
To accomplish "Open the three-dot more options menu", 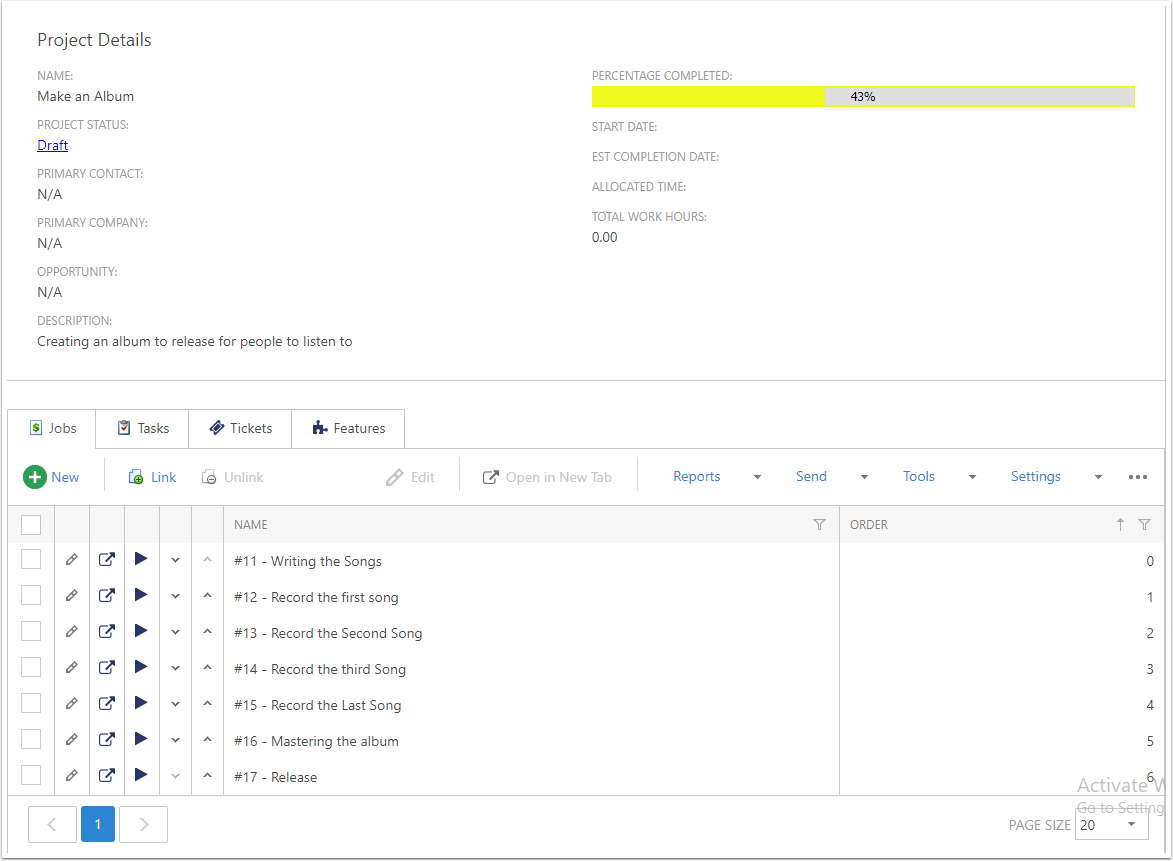I will pos(1138,477).
